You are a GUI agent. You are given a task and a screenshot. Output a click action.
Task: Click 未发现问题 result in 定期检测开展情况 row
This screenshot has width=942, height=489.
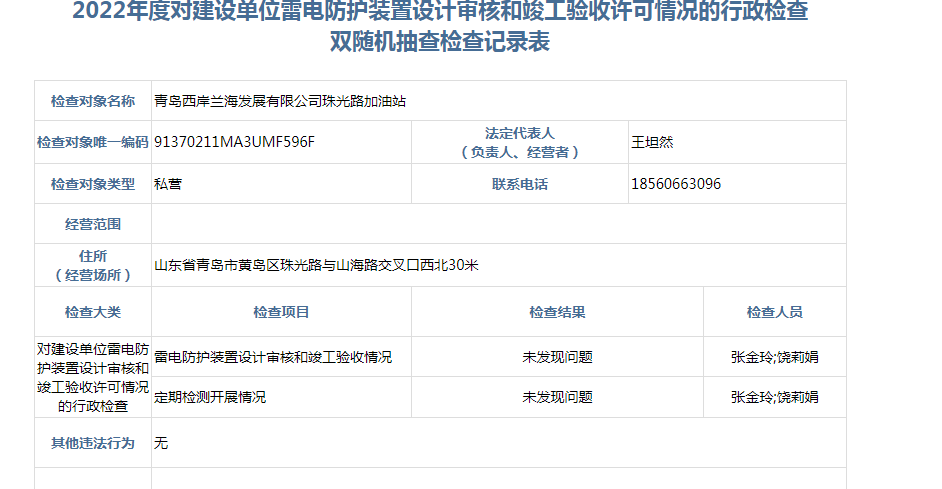(557, 397)
